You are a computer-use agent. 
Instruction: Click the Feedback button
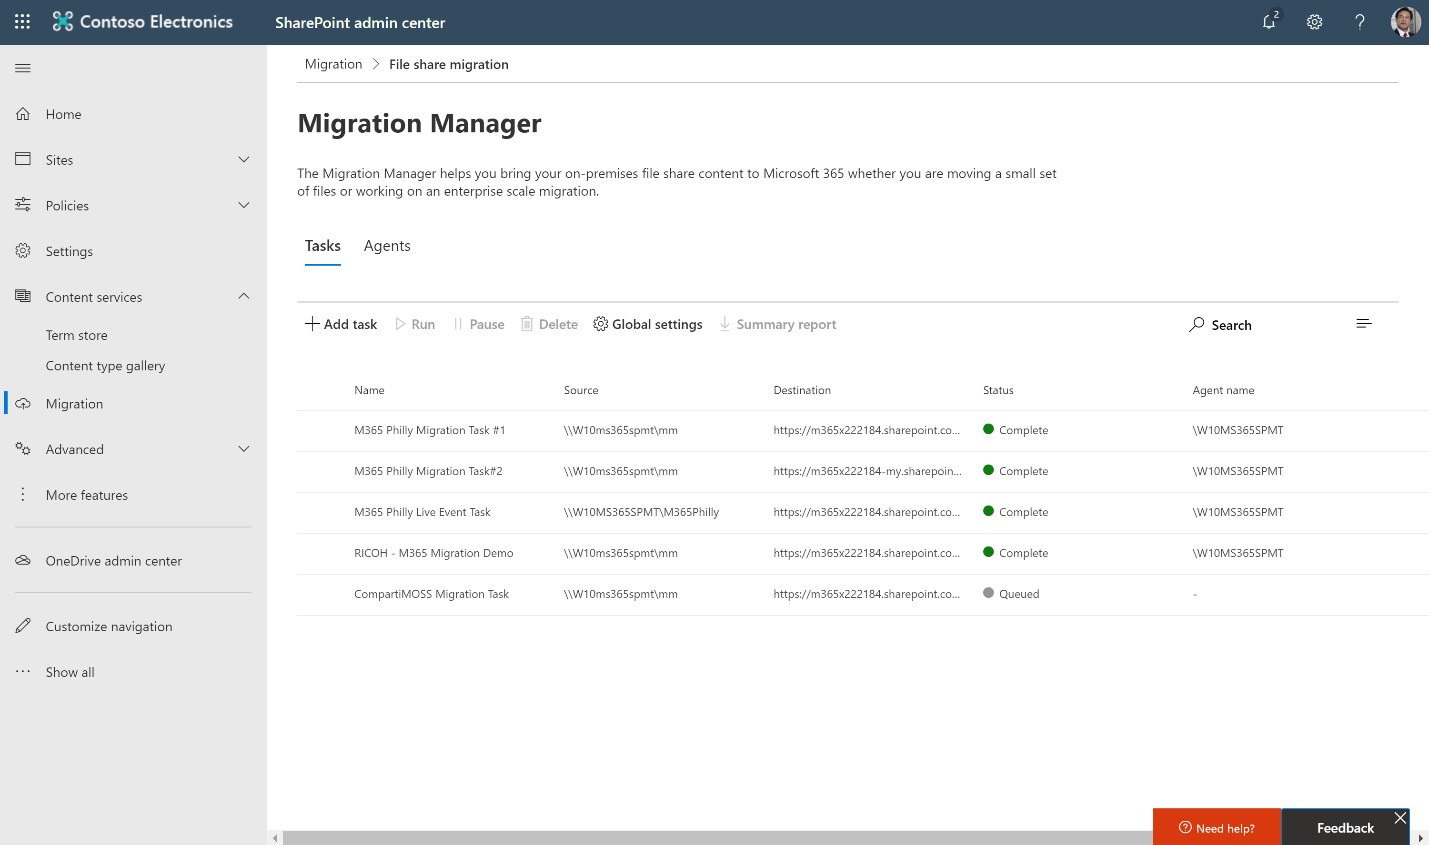[x=1344, y=828]
